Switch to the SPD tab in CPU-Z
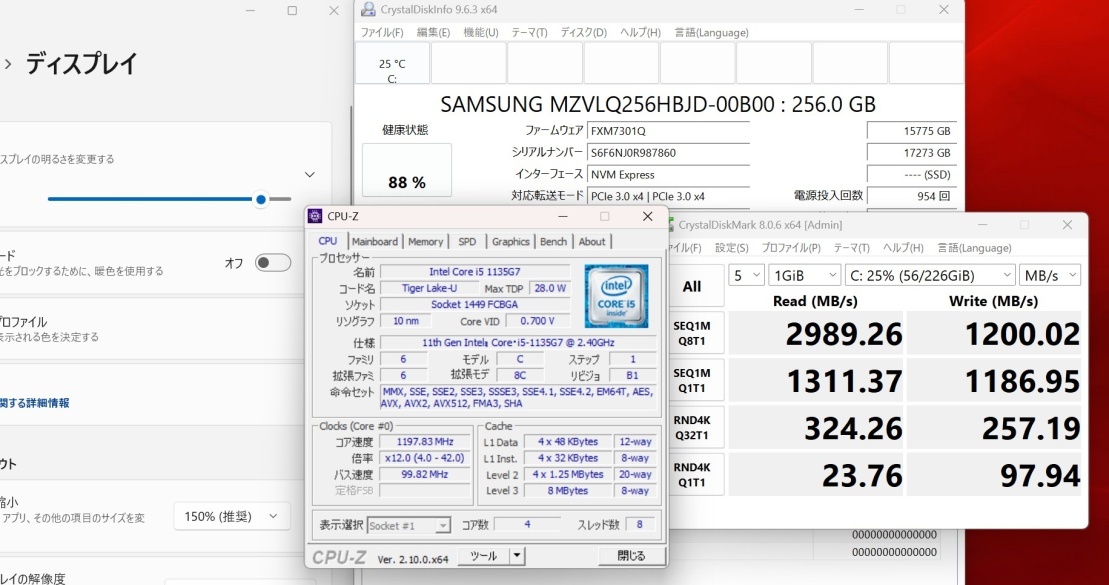The width and height of the screenshot is (1109, 585). [467, 241]
